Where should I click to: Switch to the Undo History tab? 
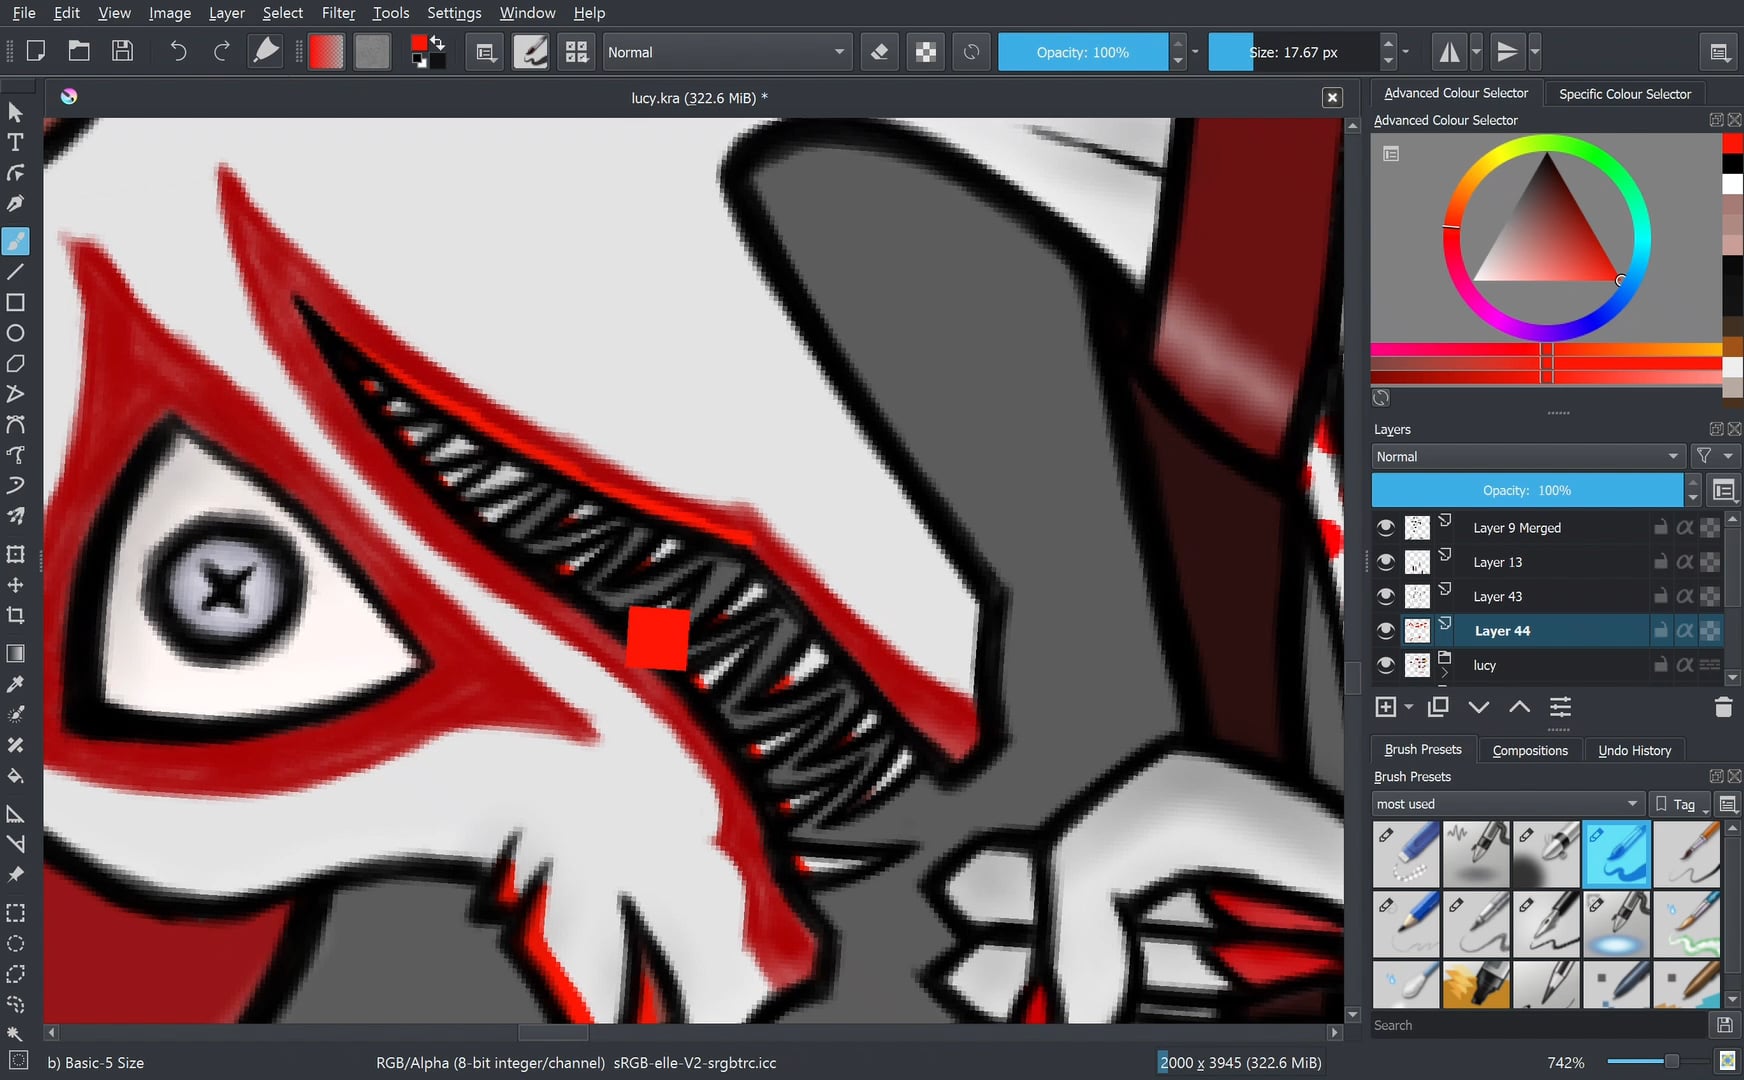click(x=1634, y=750)
